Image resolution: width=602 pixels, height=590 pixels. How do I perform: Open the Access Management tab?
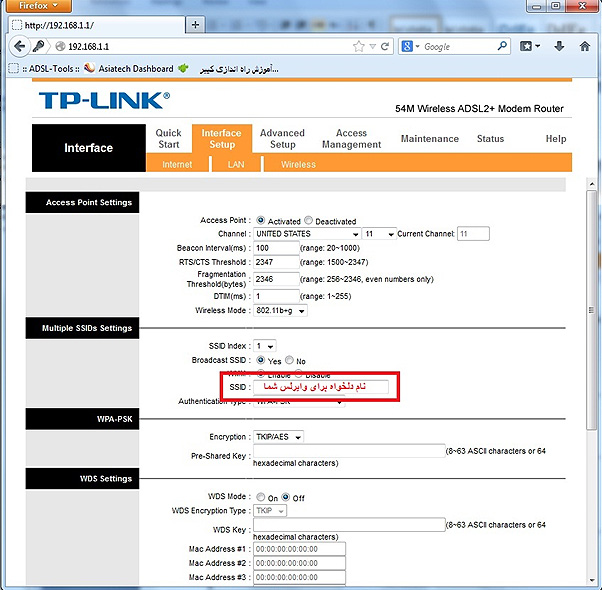[351, 139]
